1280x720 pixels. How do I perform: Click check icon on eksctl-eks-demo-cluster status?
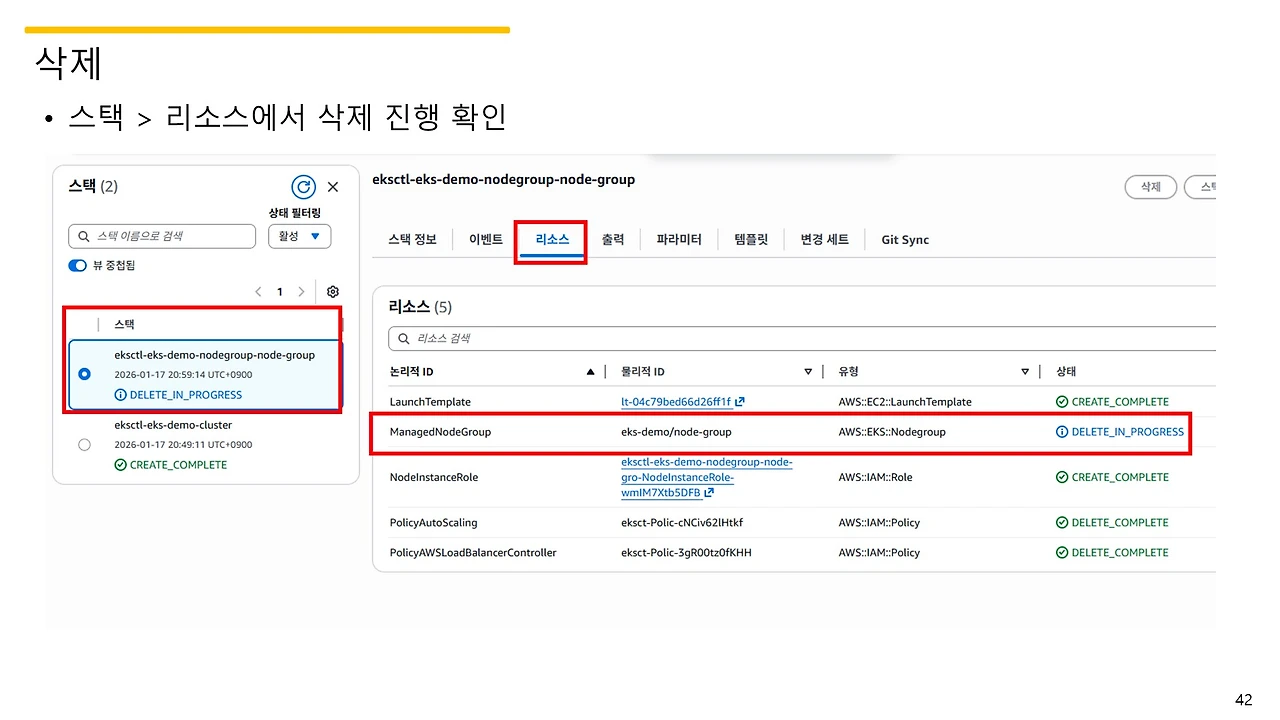tap(121, 465)
